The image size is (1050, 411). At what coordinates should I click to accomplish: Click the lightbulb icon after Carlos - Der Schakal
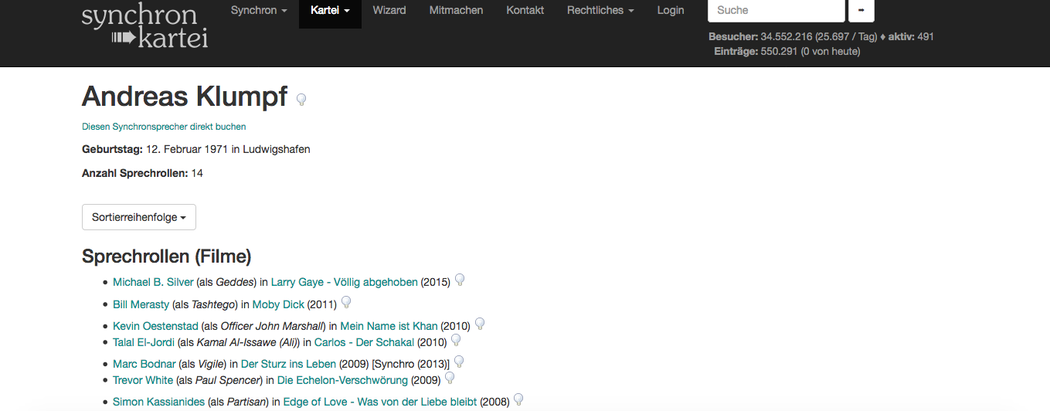tap(456, 340)
